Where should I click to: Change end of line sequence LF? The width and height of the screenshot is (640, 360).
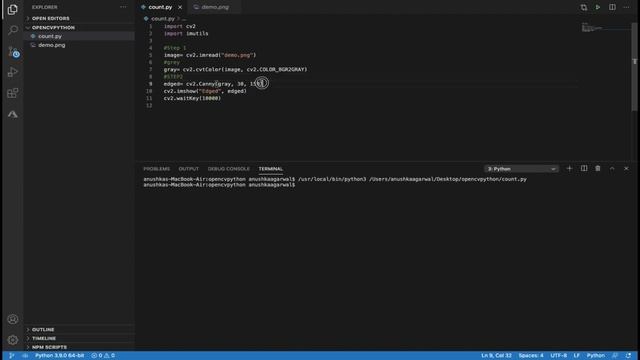click(x=577, y=356)
